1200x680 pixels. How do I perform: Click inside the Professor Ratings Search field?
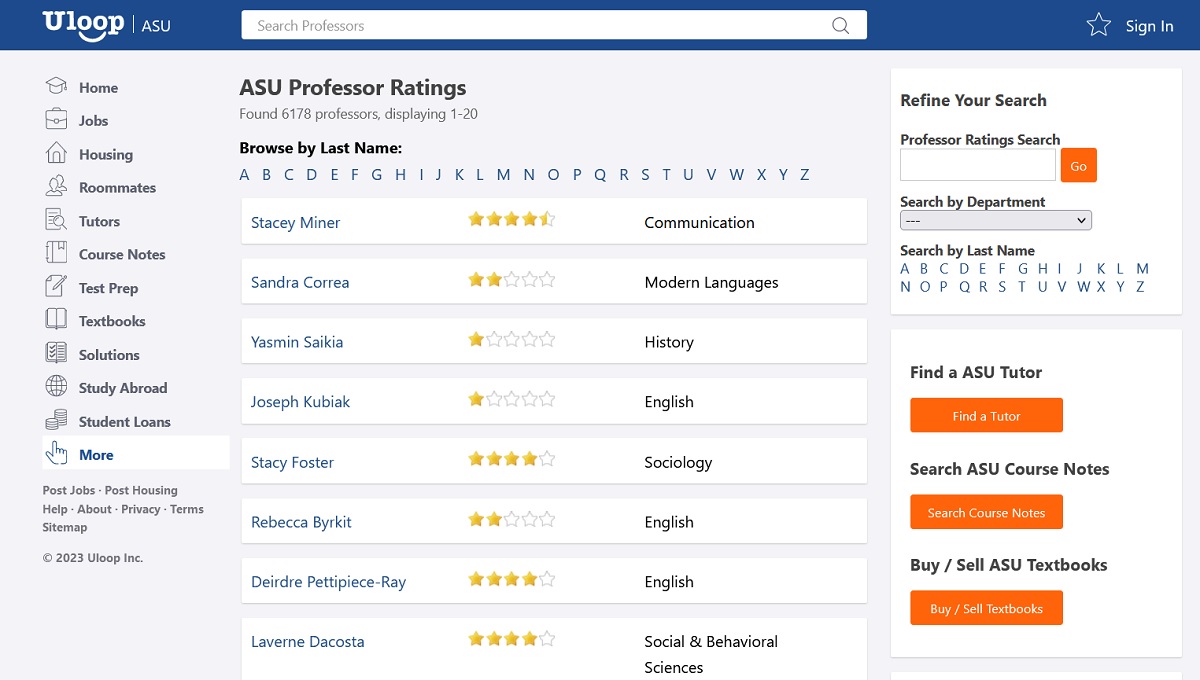tap(976, 163)
